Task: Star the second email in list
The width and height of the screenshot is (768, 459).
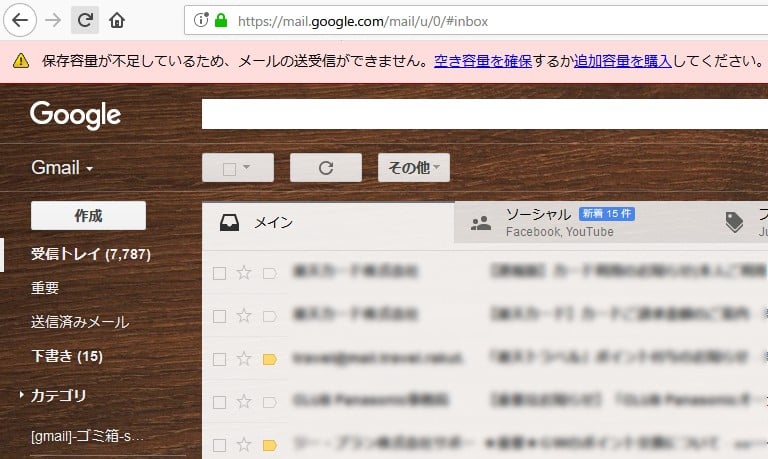Action: coord(243,316)
